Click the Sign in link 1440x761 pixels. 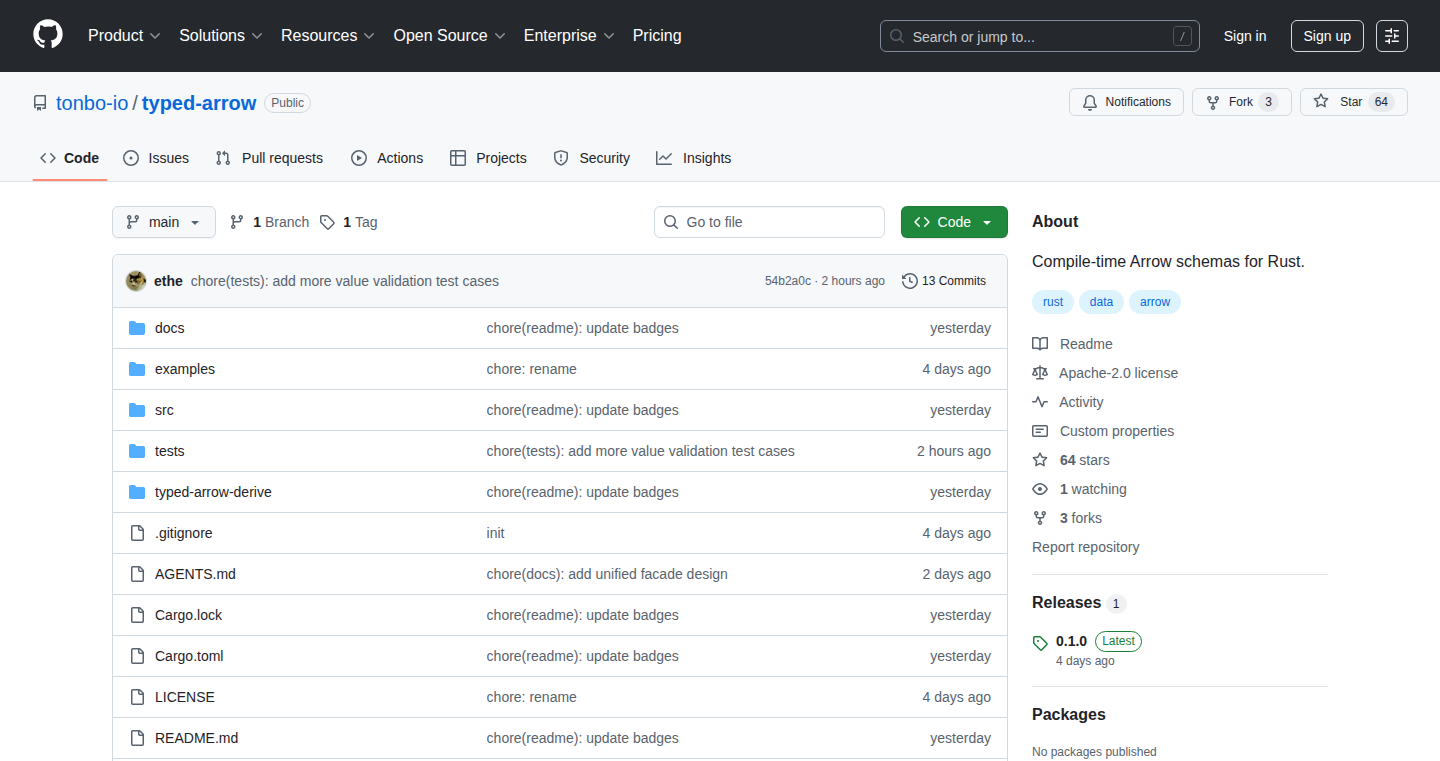[1245, 36]
